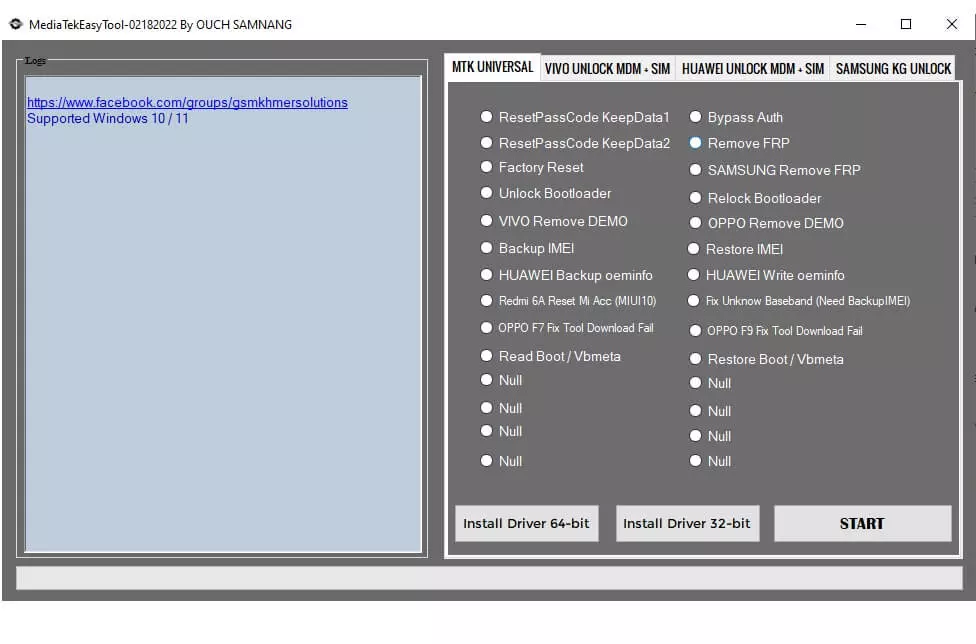Pick the Factory Reset radio button
Screen dimensions: 976x644
coord(487,167)
